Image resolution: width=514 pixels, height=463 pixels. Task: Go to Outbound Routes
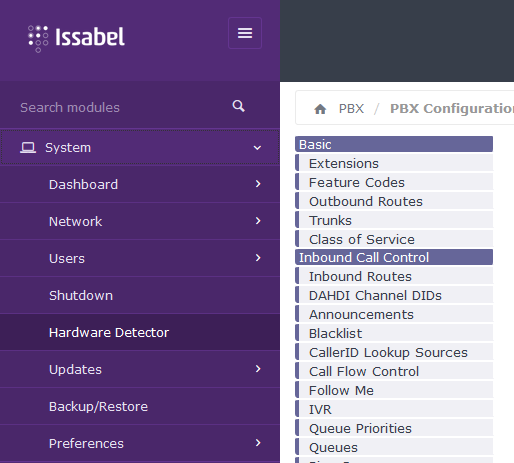[x=366, y=202]
